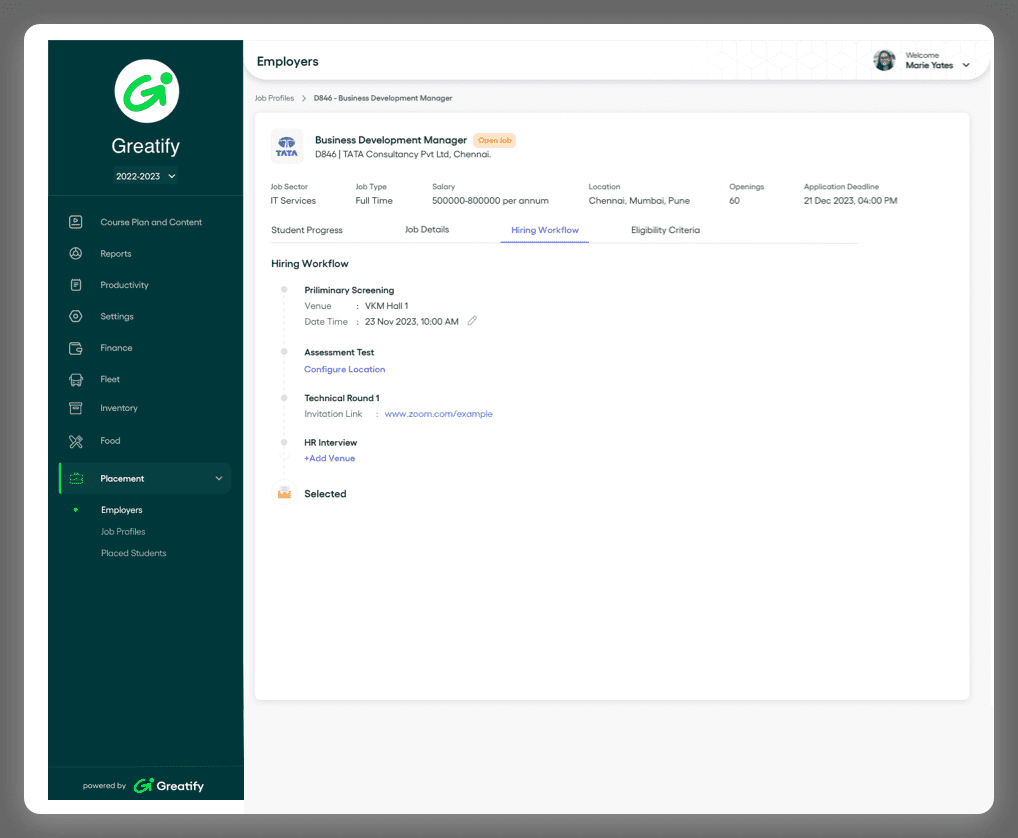Viewport: 1018px width, 838px height.
Task: Edit Preliminary Screening date with pencil icon
Action: tap(473, 321)
